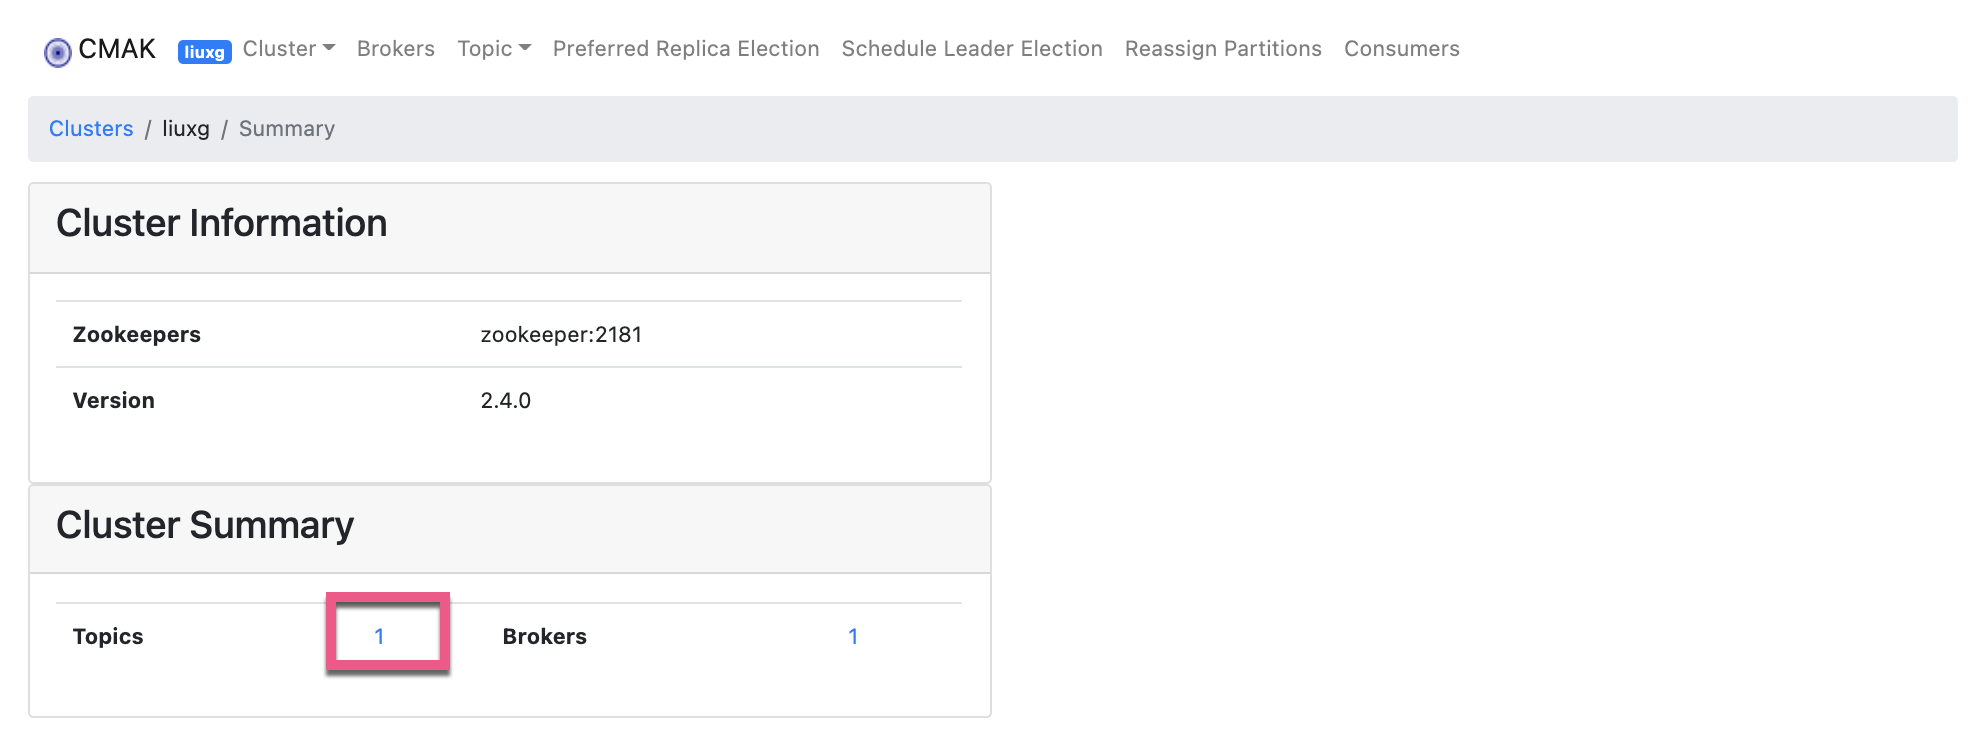Click the Cluster Summary section header
This screenshot has width=1984, height=752.
tap(205, 524)
